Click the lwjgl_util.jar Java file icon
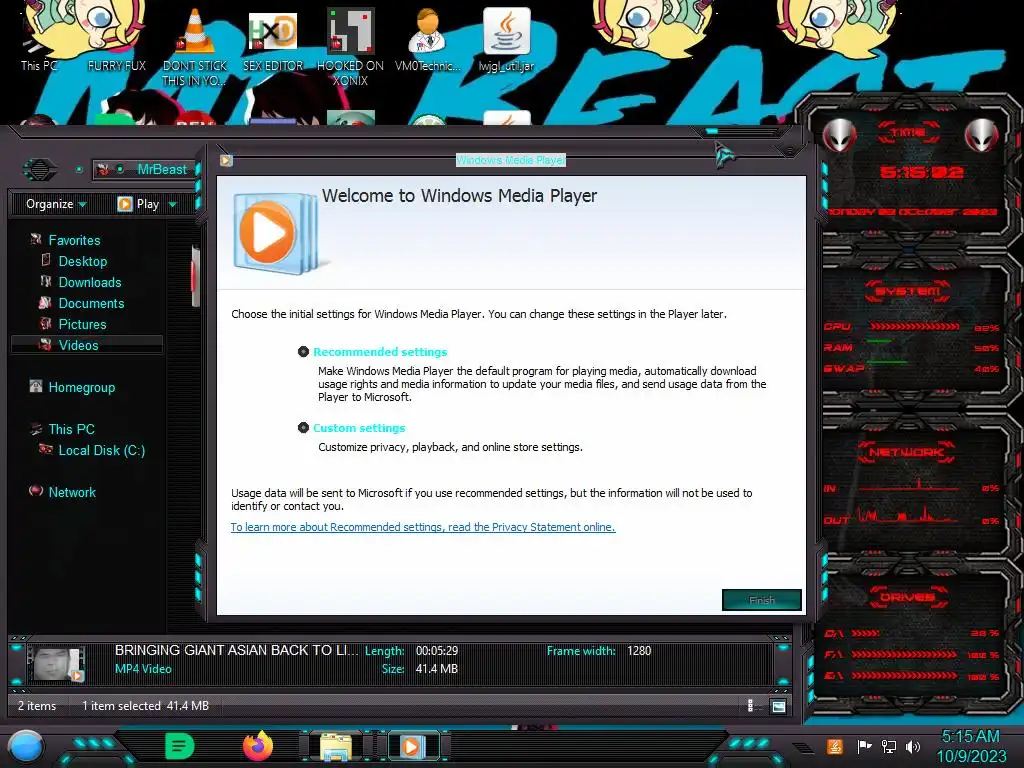 [x=507, y=31]
